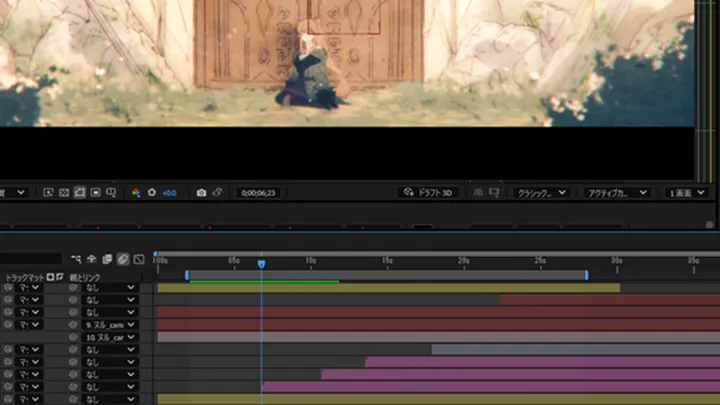
Task: Open grid and guide options icon
Action: tap(111, 192)
